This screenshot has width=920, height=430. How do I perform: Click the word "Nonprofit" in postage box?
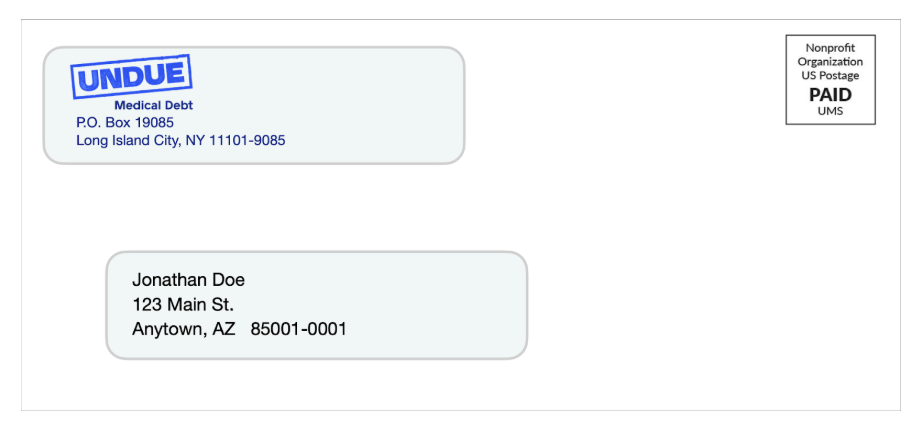[830, 48]
